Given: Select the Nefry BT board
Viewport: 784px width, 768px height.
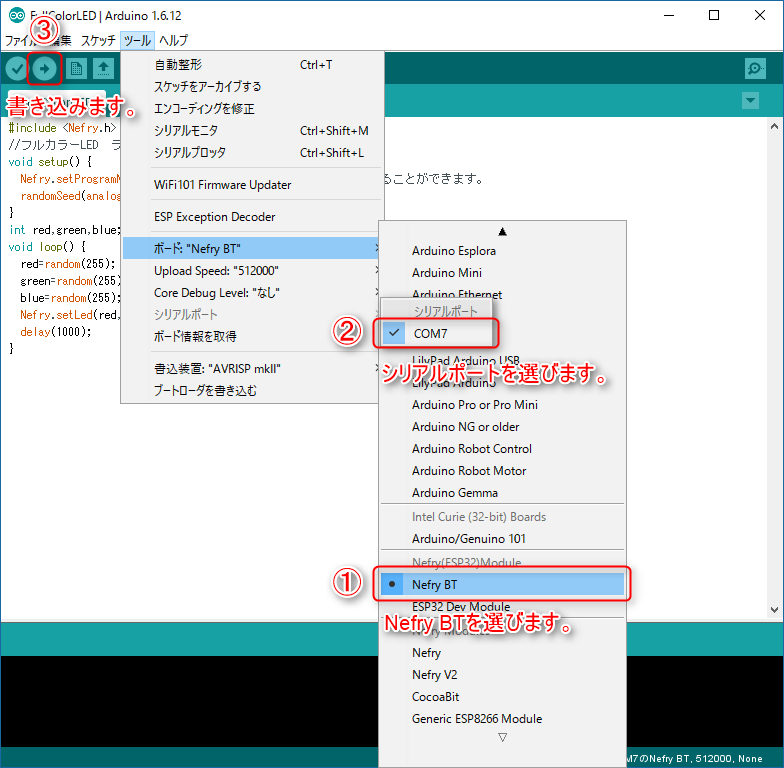Looking at the screenshot, I should pyautogui.click(x=502, y=584).
